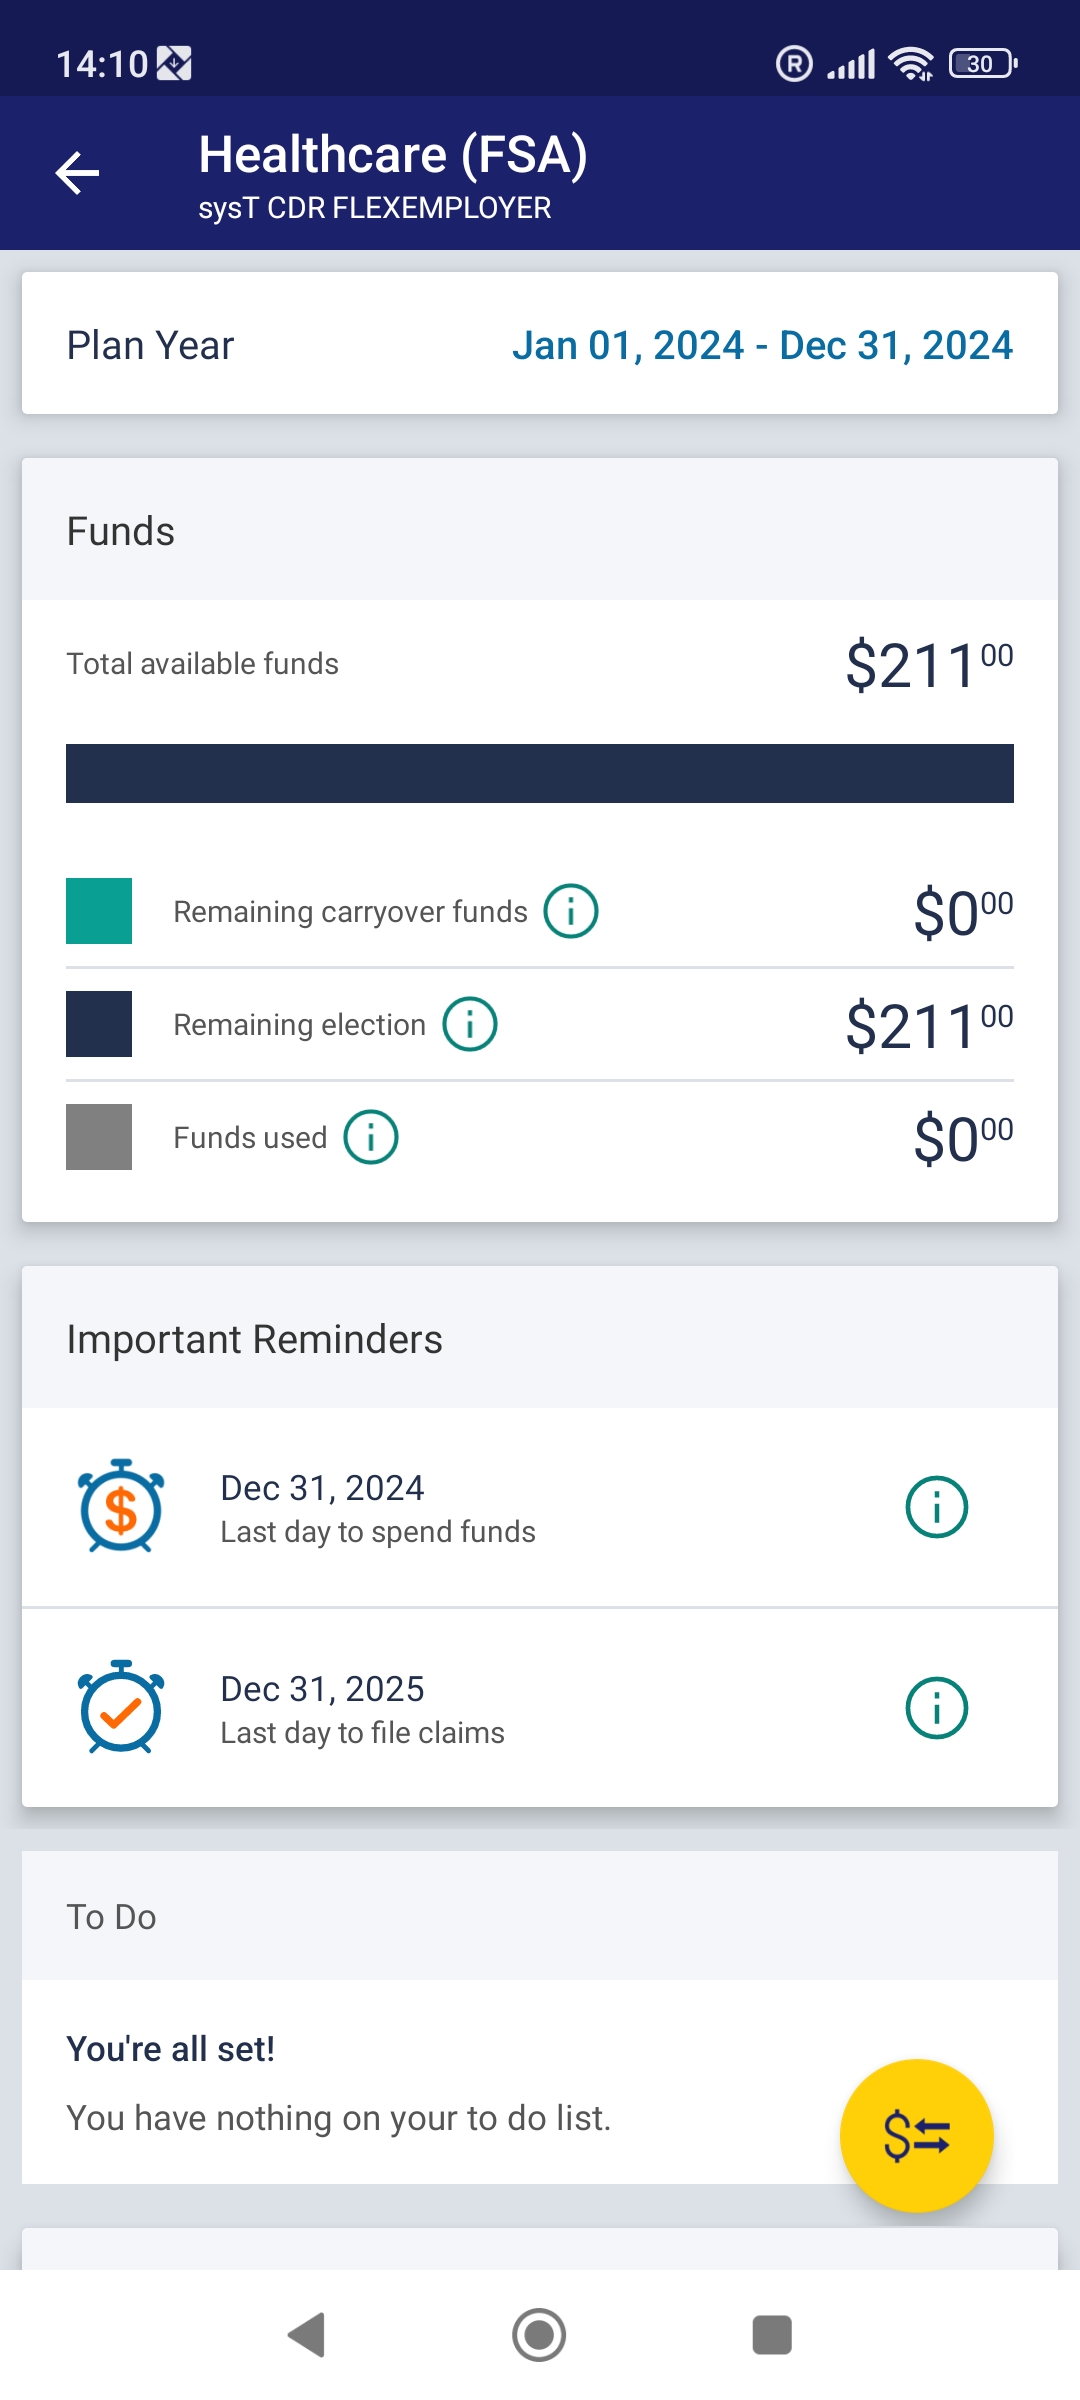The width and height of the screenshot is (1080, 2400).
Task: Tap the yellow dollar transfer floating button
Action: coord(917,2135)
